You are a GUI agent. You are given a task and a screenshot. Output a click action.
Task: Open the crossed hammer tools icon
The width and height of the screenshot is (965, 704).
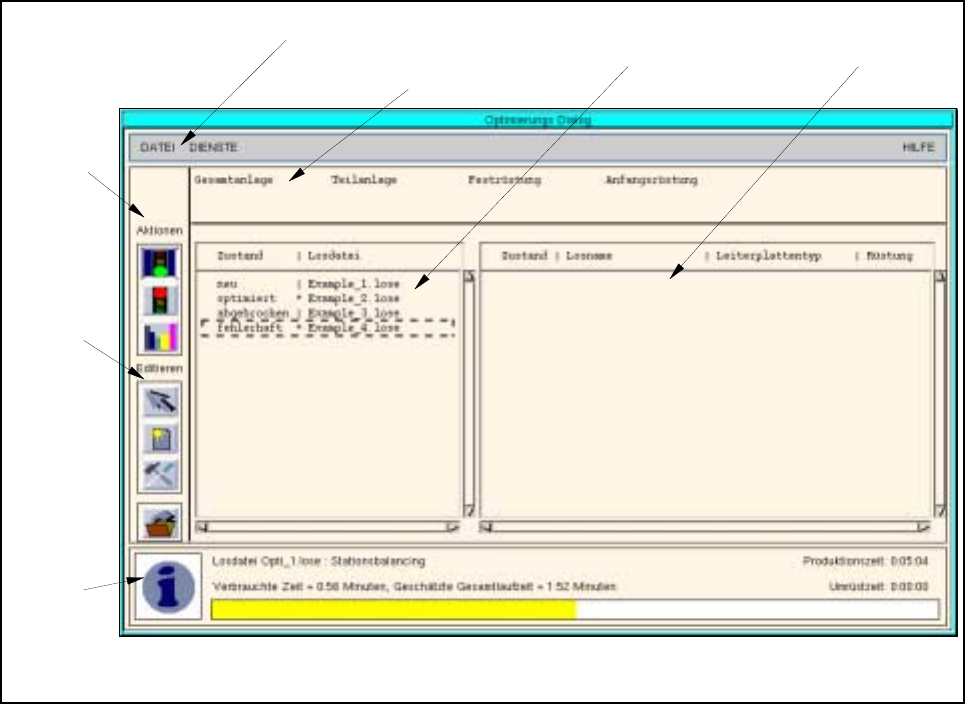pyautogui.click(x=160, y=475)
